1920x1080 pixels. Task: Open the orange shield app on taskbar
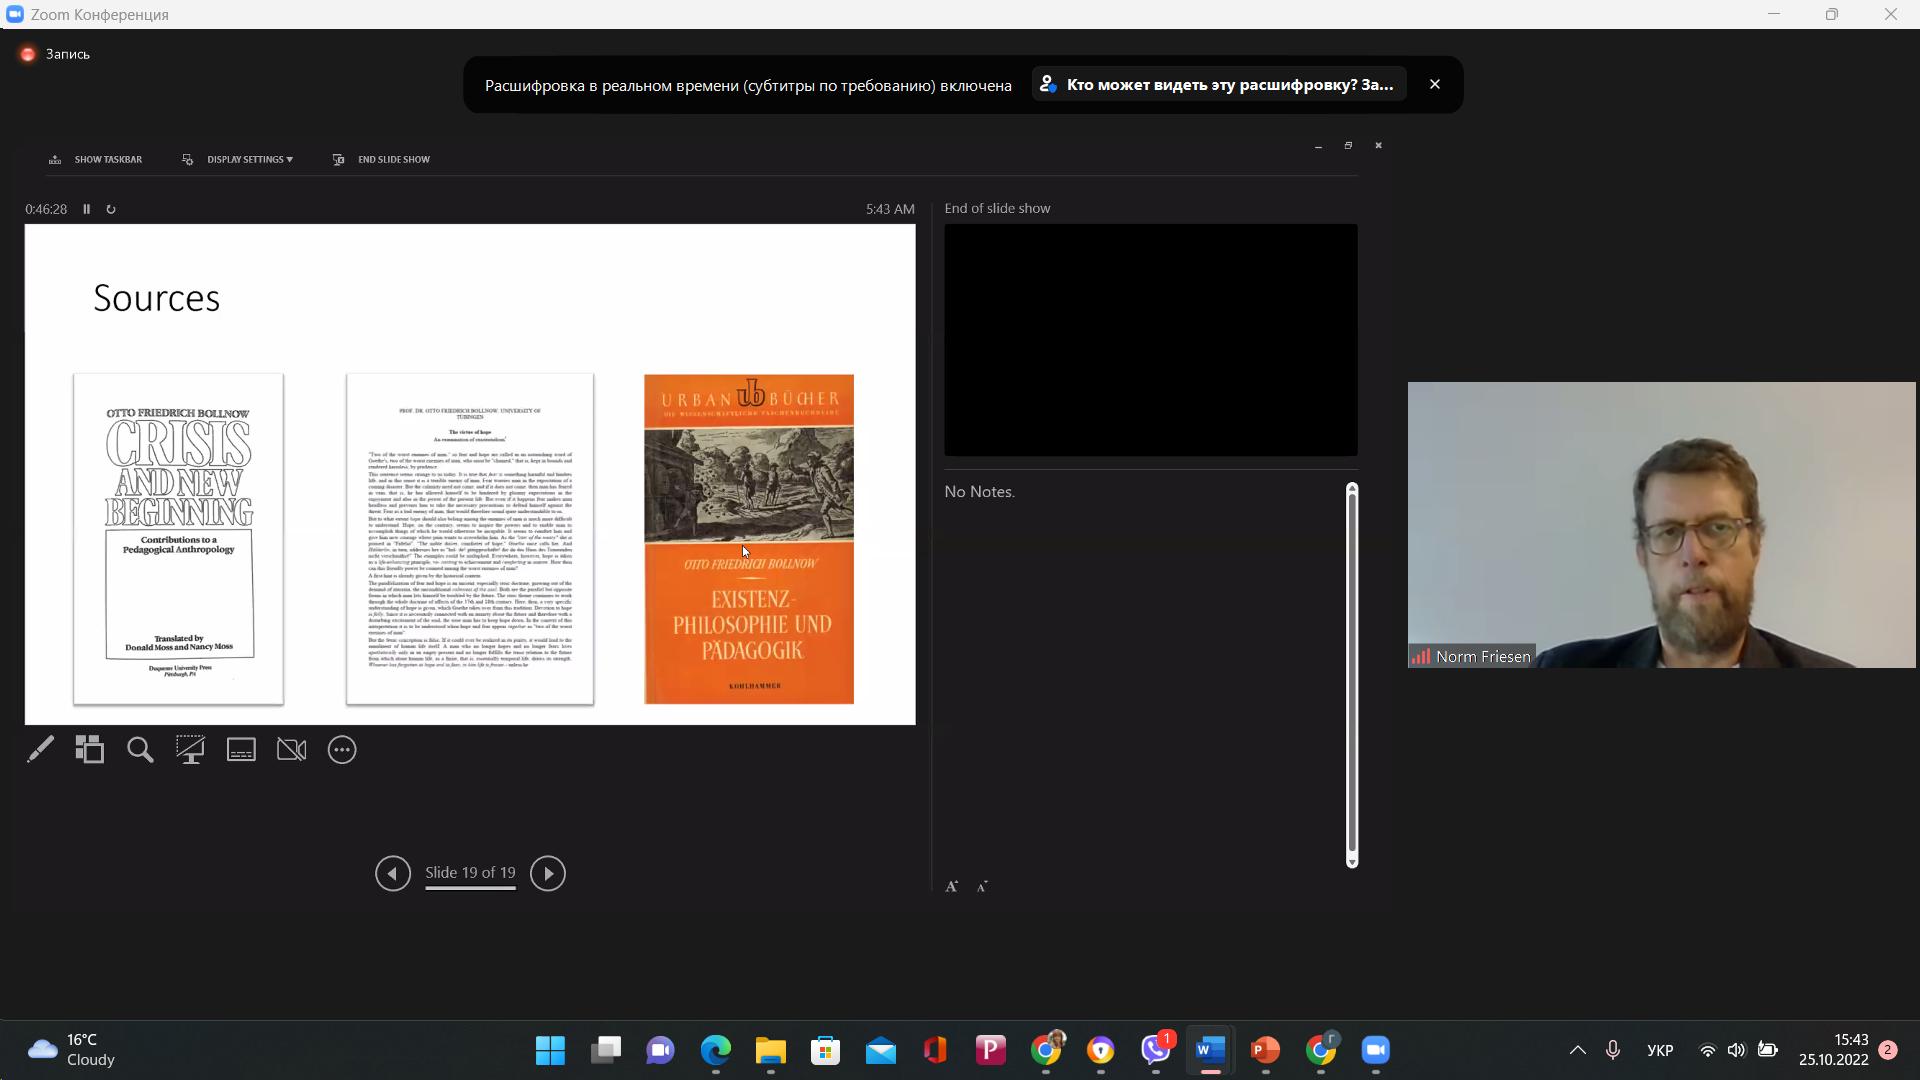[1101, 1050]
